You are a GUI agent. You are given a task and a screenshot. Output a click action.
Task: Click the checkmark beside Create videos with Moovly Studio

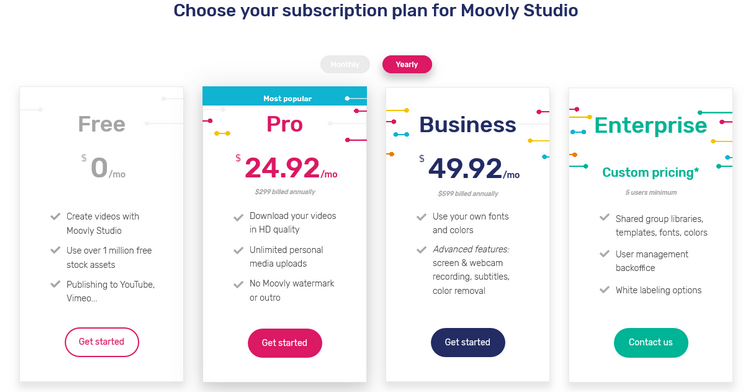55,217
